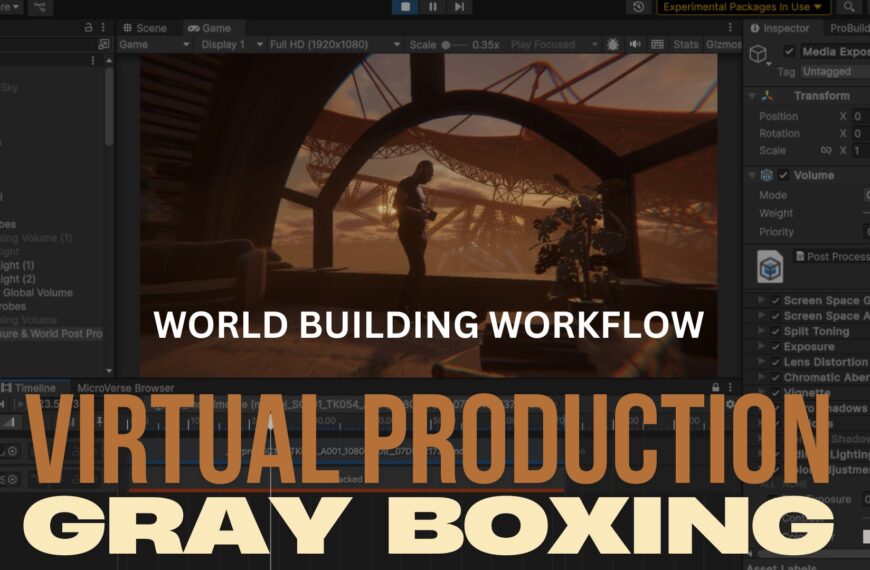Adjust the Game view Scale slider
This screenshot has height=570, width=870.
tap(452, 45)
